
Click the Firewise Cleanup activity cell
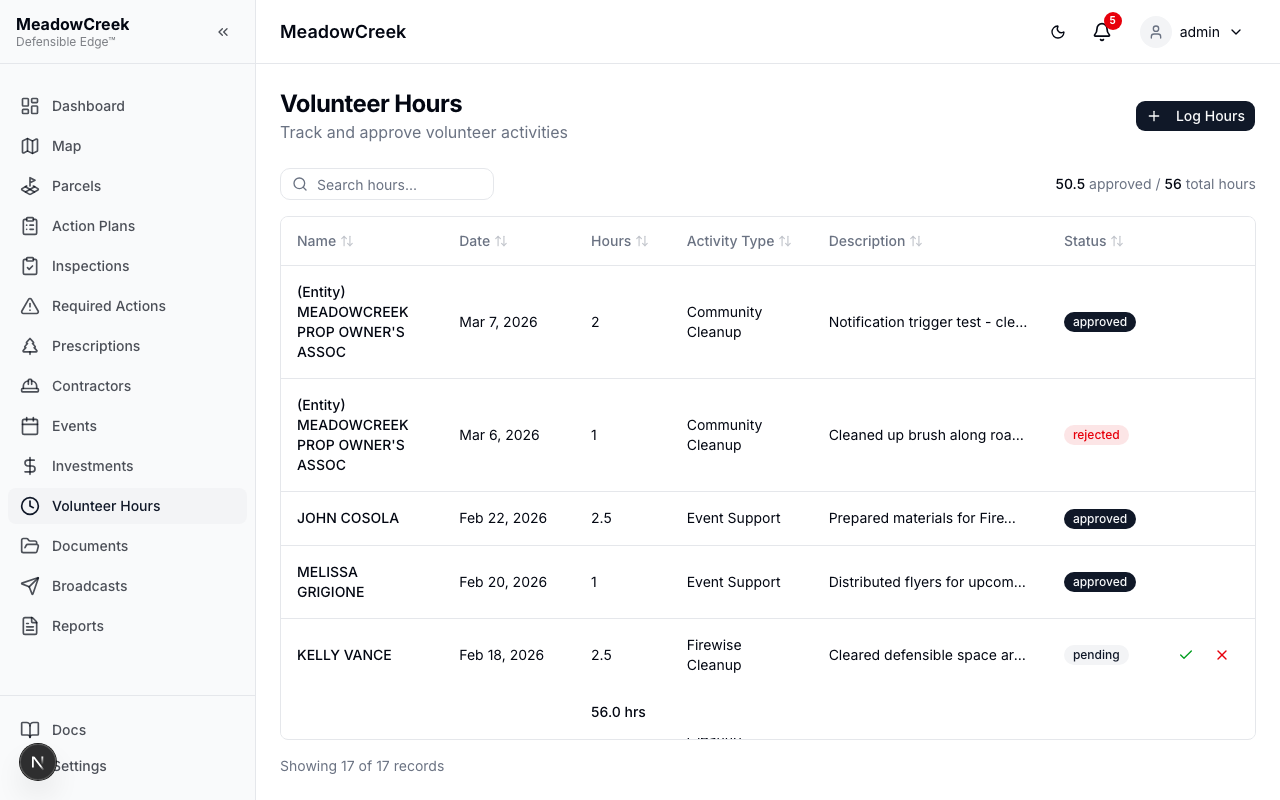click(x=714, y=655)
